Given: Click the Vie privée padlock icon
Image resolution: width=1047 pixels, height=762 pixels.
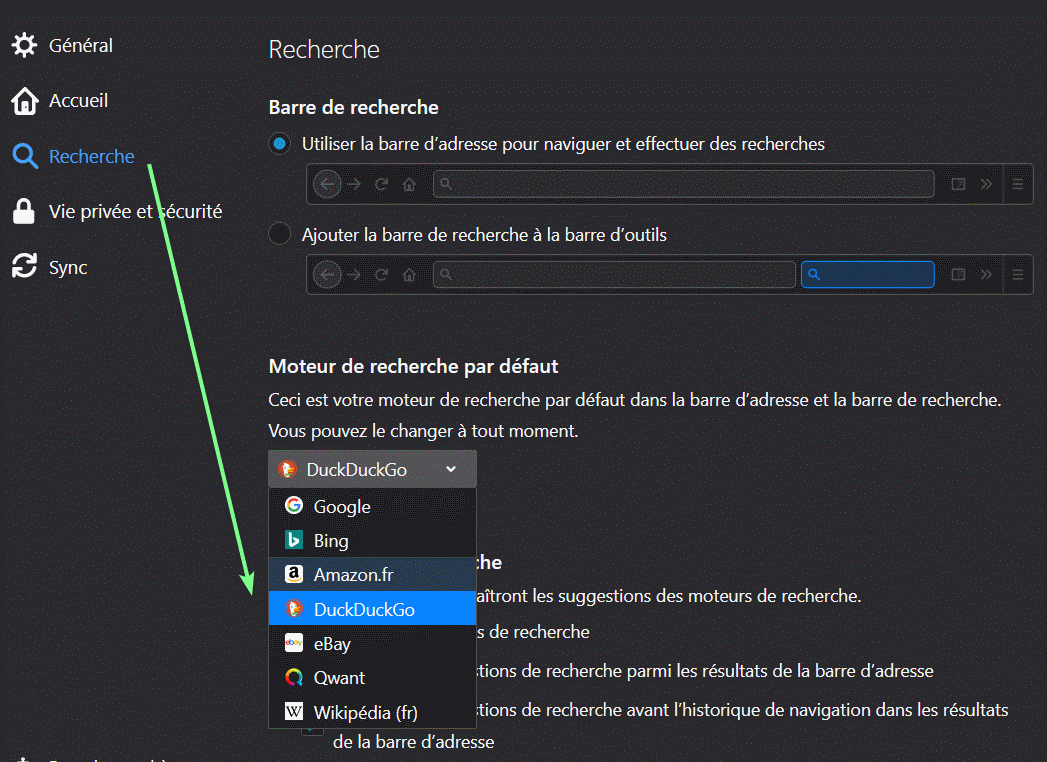Looking at the screenshot, I should (24, 211).
